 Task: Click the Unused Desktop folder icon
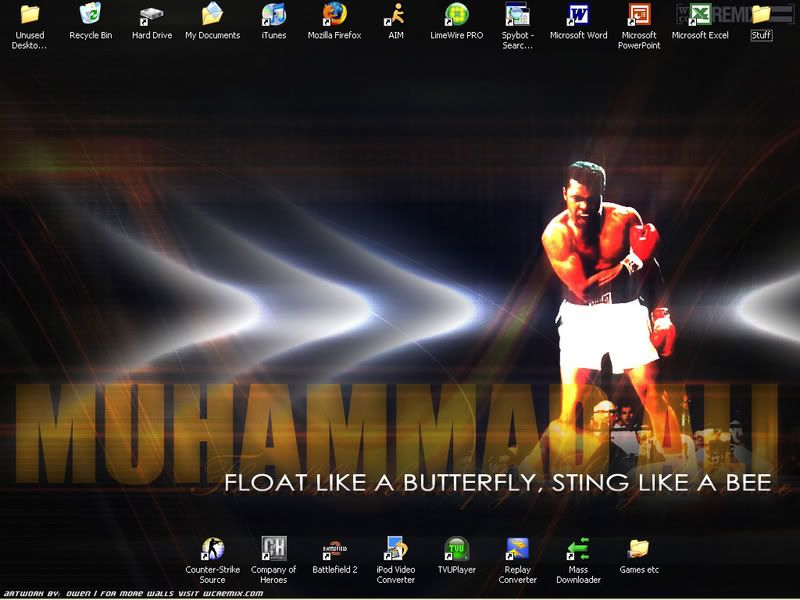point(30,15)
